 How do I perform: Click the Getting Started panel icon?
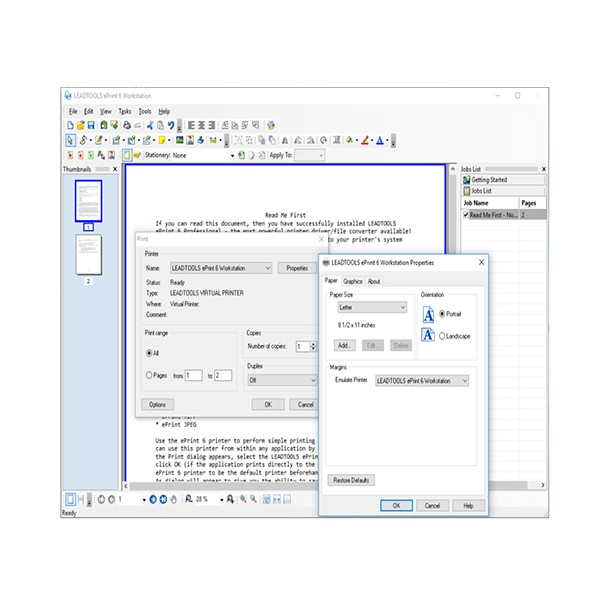tap(466, 180)
